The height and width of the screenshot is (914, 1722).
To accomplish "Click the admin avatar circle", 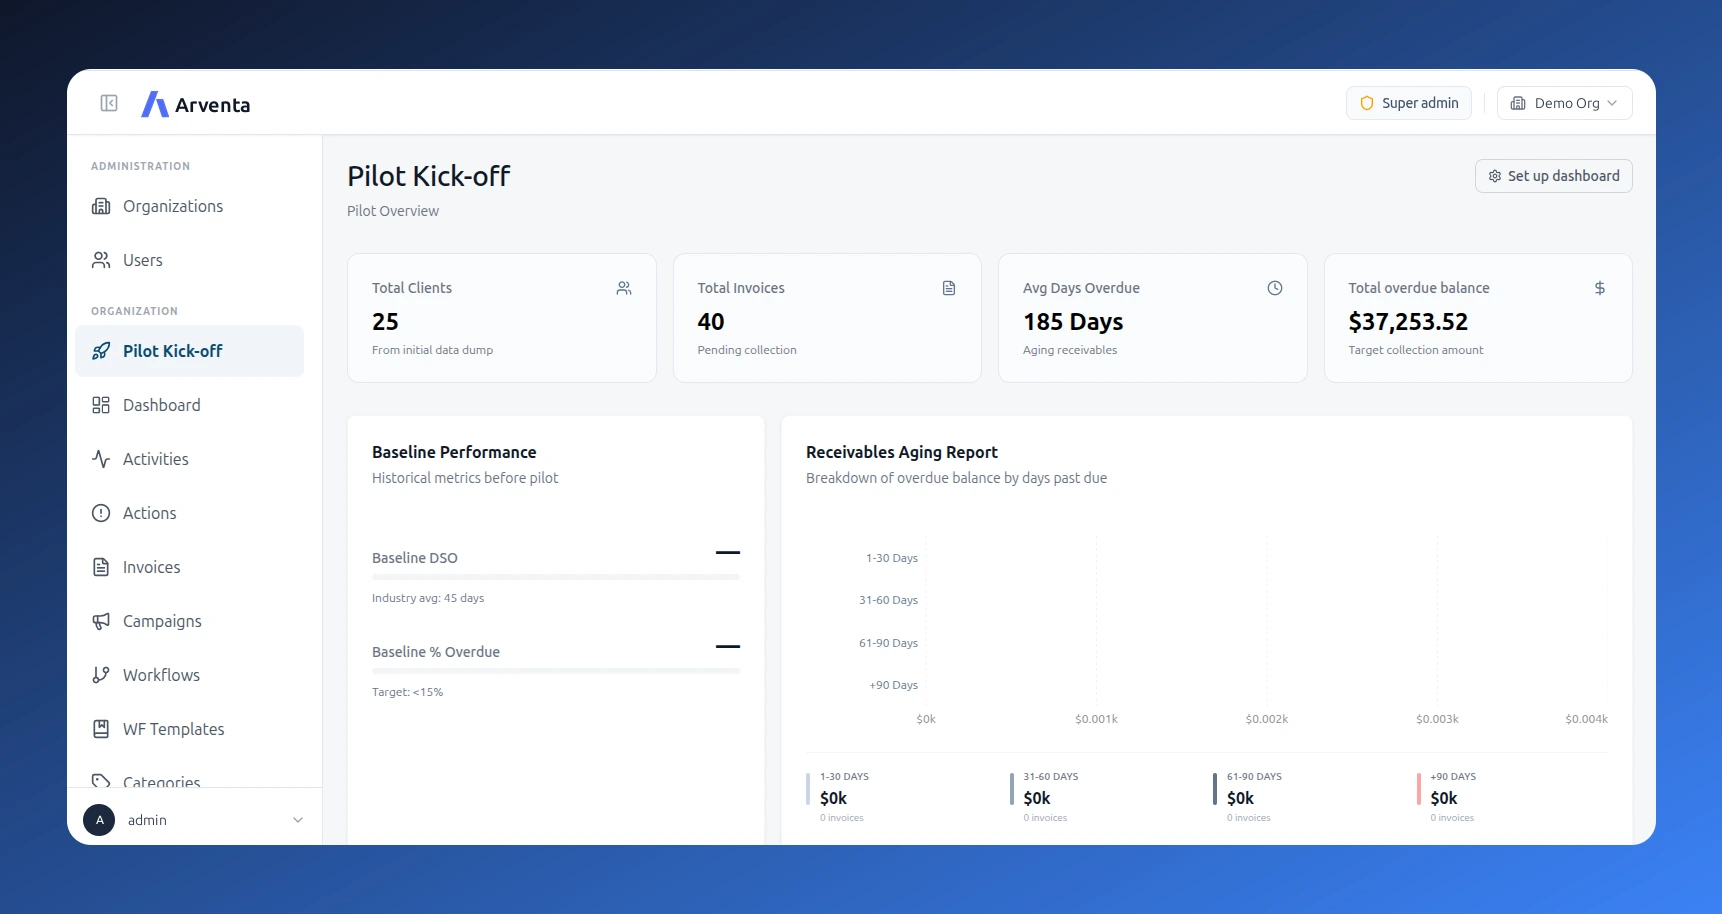I will [99, 820].
